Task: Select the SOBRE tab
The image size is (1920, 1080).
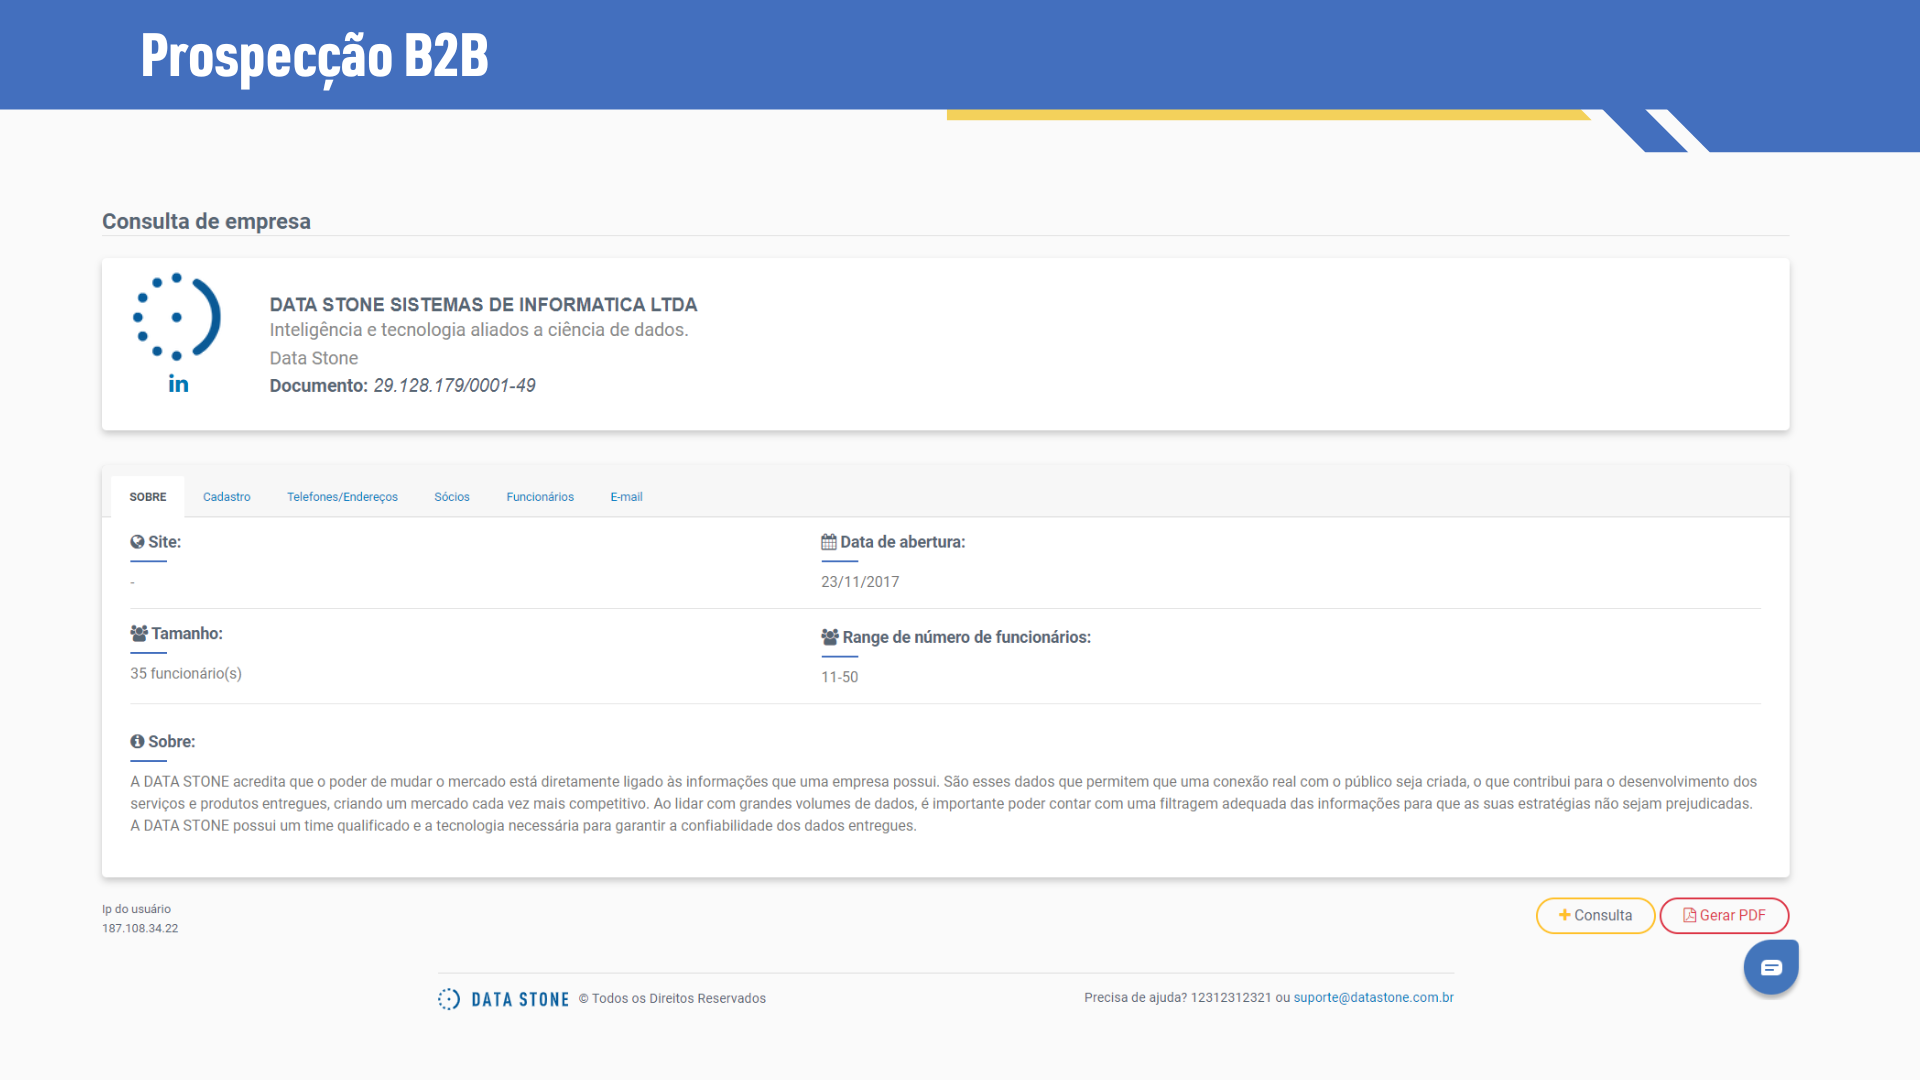Action: pos(148,497)
